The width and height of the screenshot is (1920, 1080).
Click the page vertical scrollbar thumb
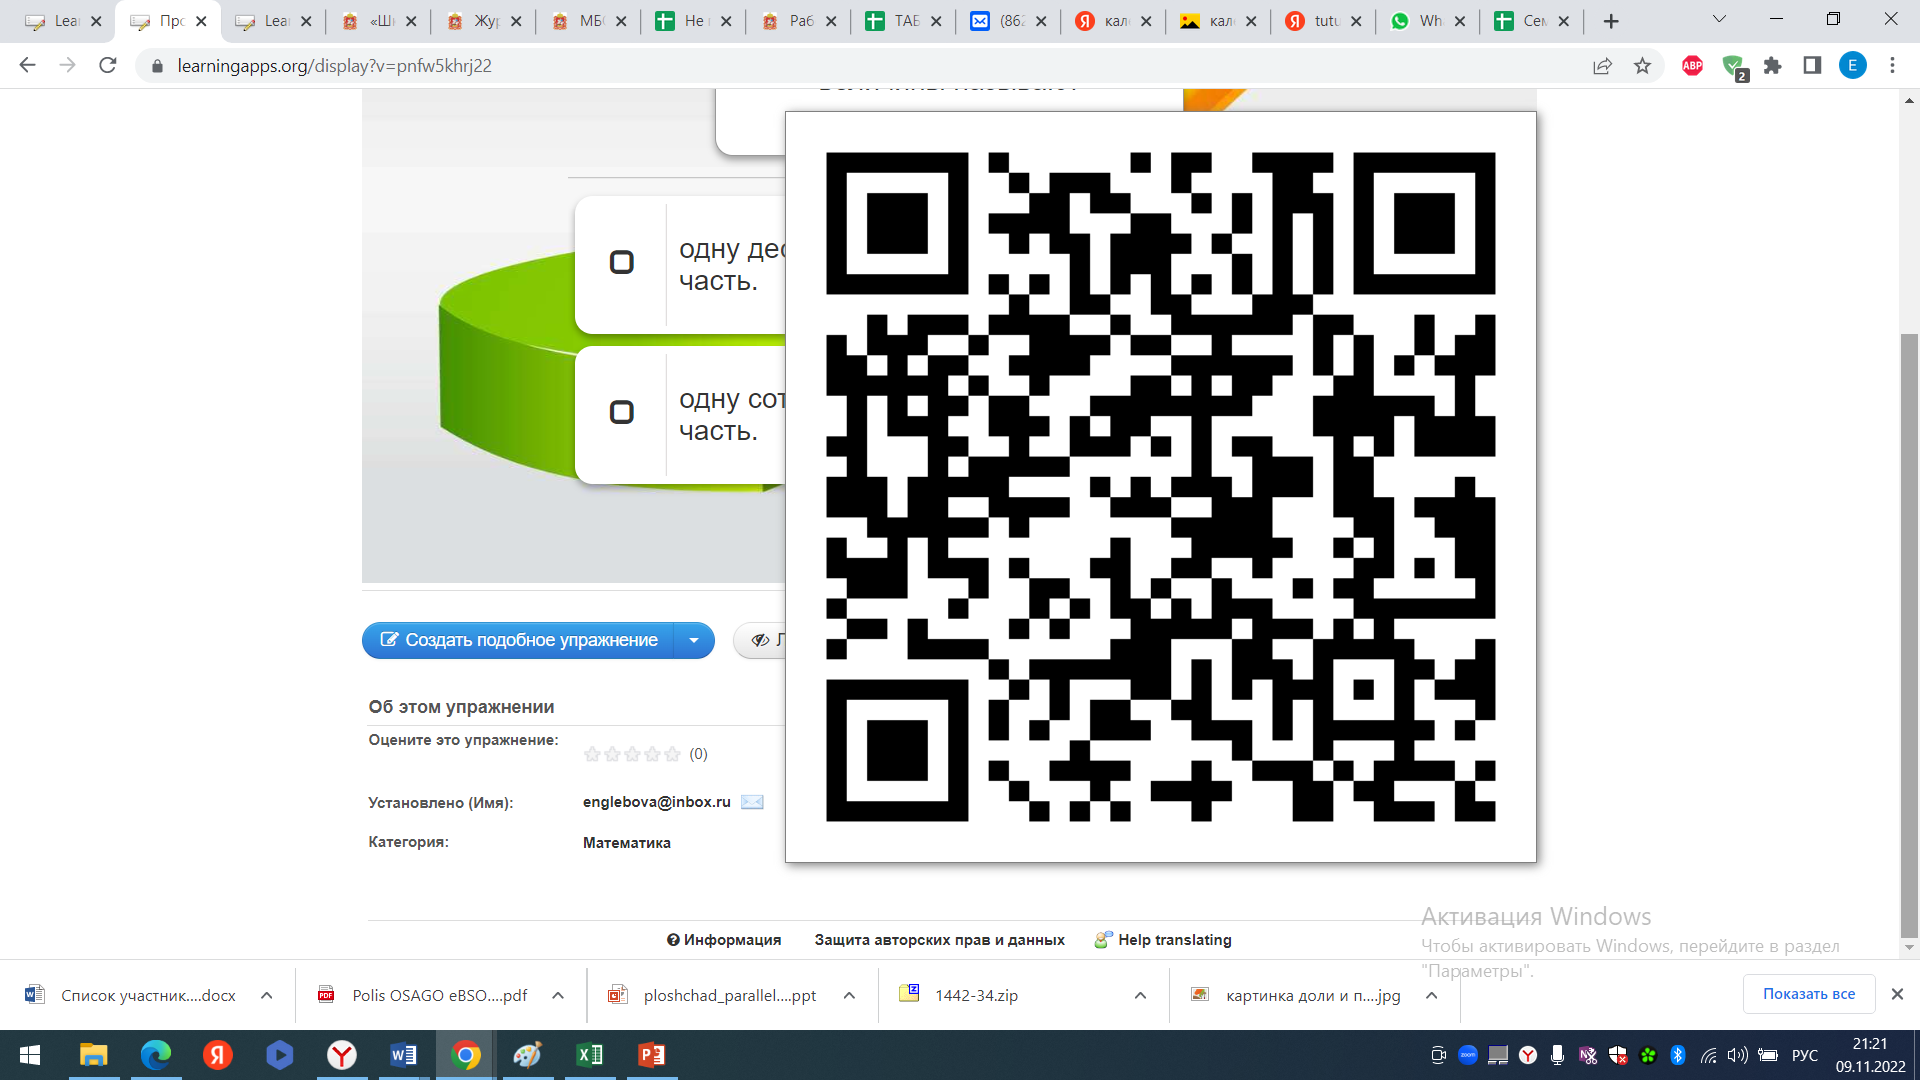pos(1909,634)
